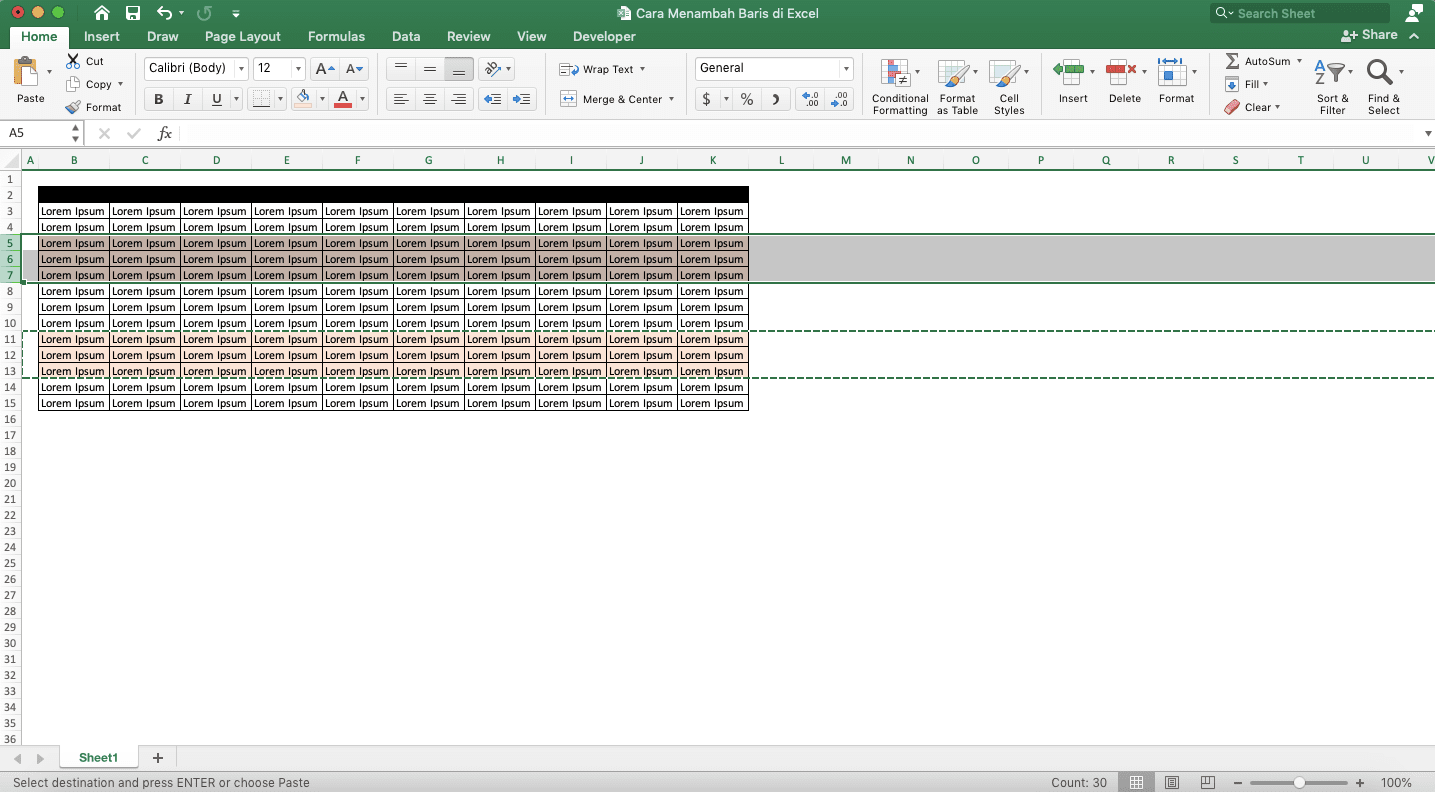Screen dimensions: 1435x792
Task: Open Cell Styles gallery
Action: pyautogui.click(x=1008, y=86)
